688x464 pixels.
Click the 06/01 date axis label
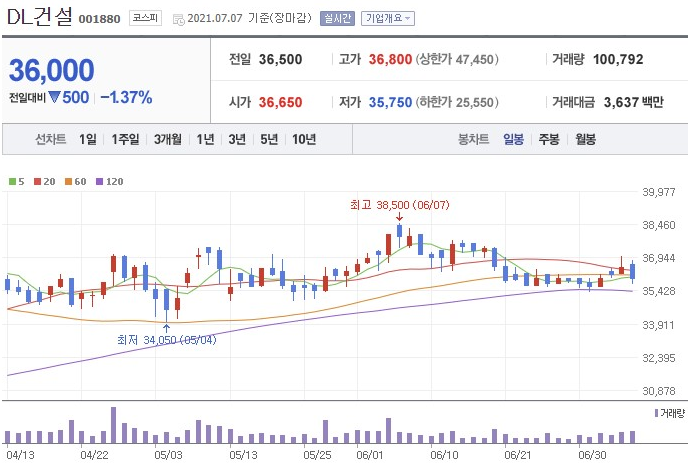pyautogui.click(x=370, y=455)
